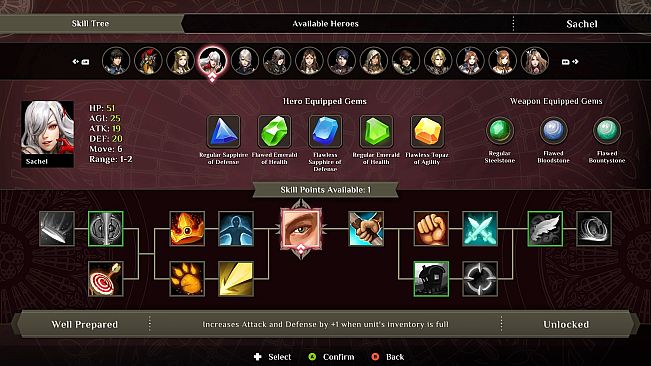Click the Confirm button prompt
This screenshot has height=366, width=651.
point(331,357)
